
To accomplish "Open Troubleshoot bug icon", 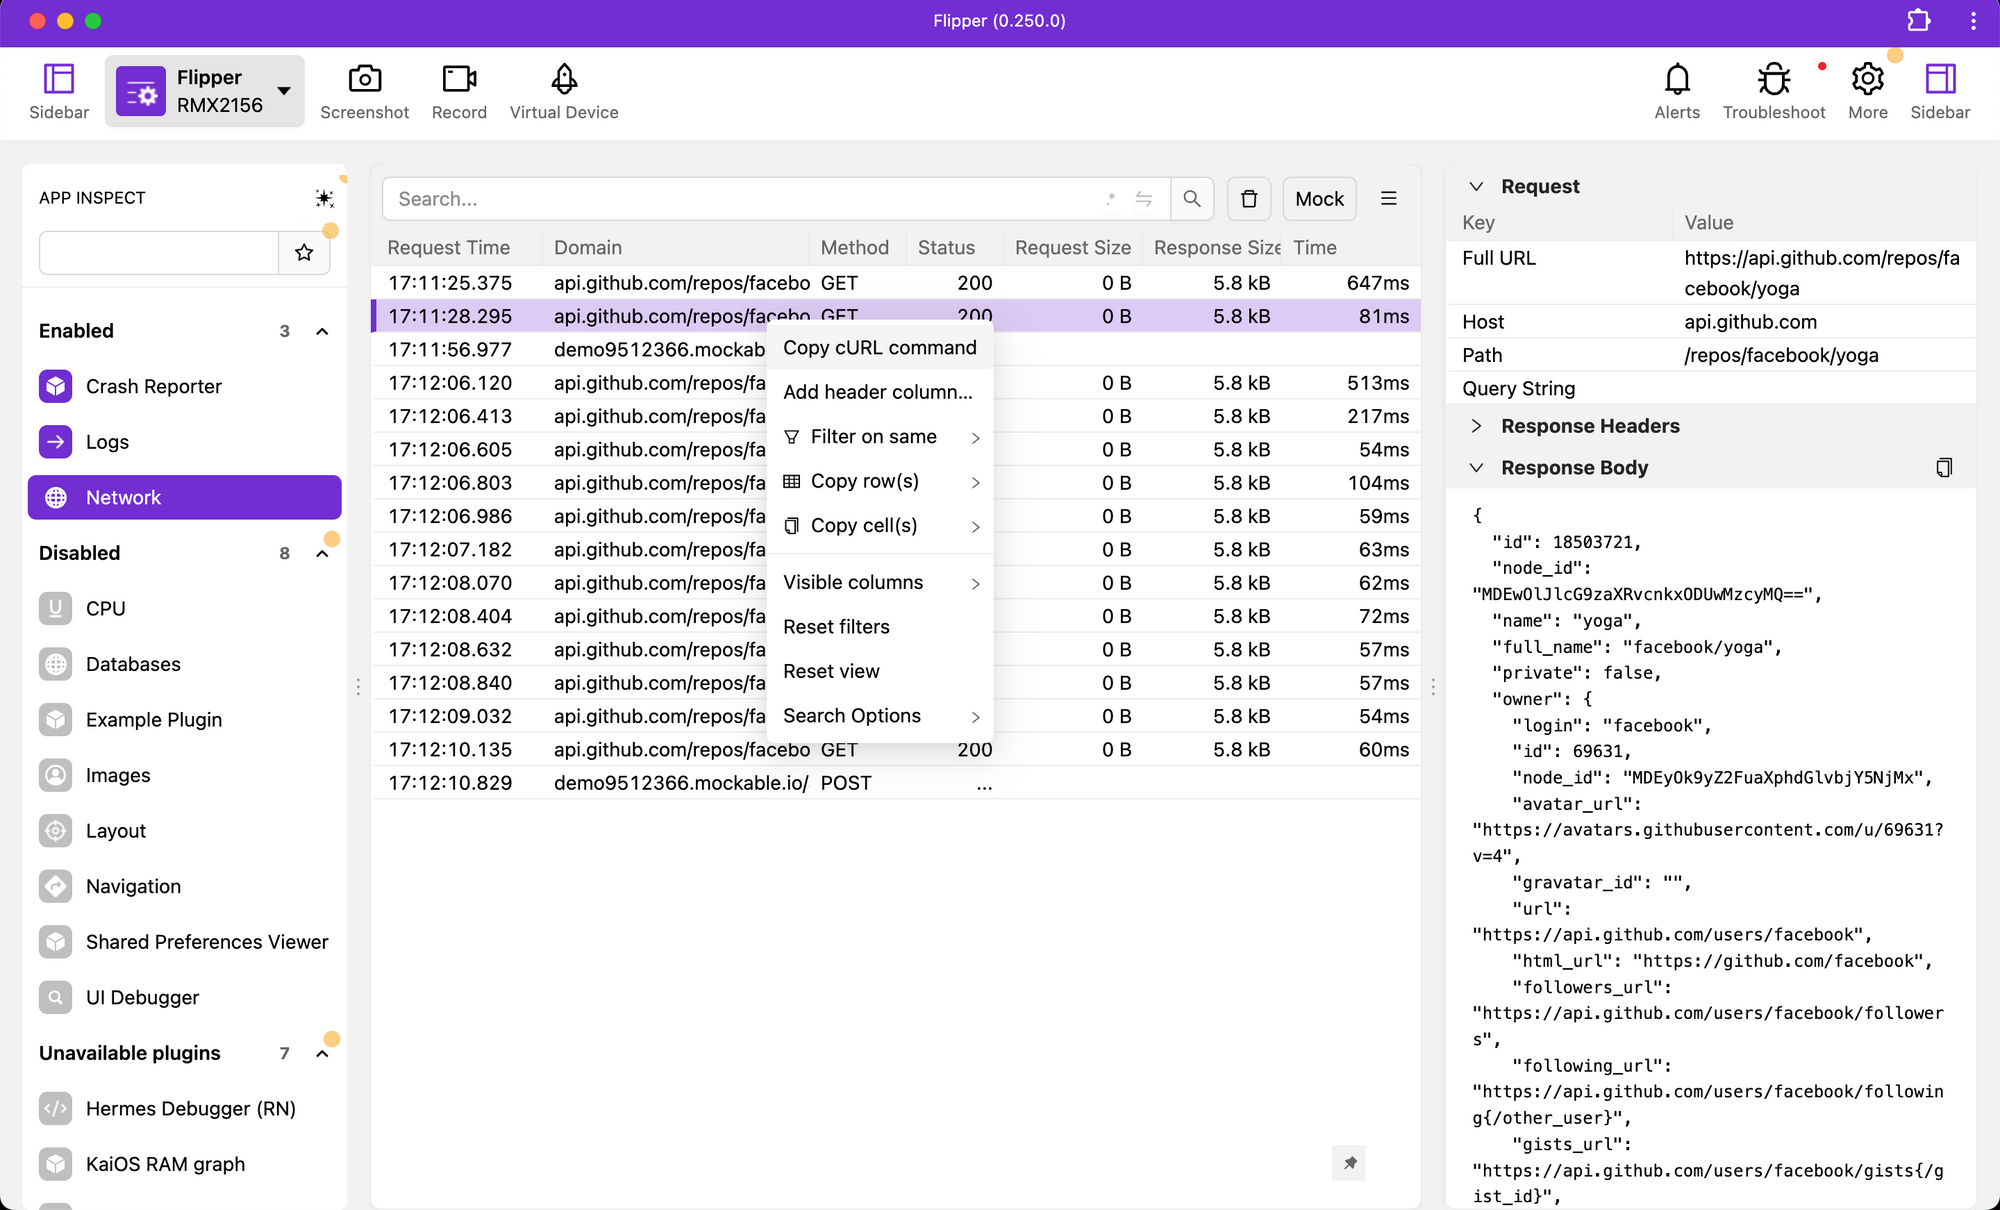I will coord(1774,91).
